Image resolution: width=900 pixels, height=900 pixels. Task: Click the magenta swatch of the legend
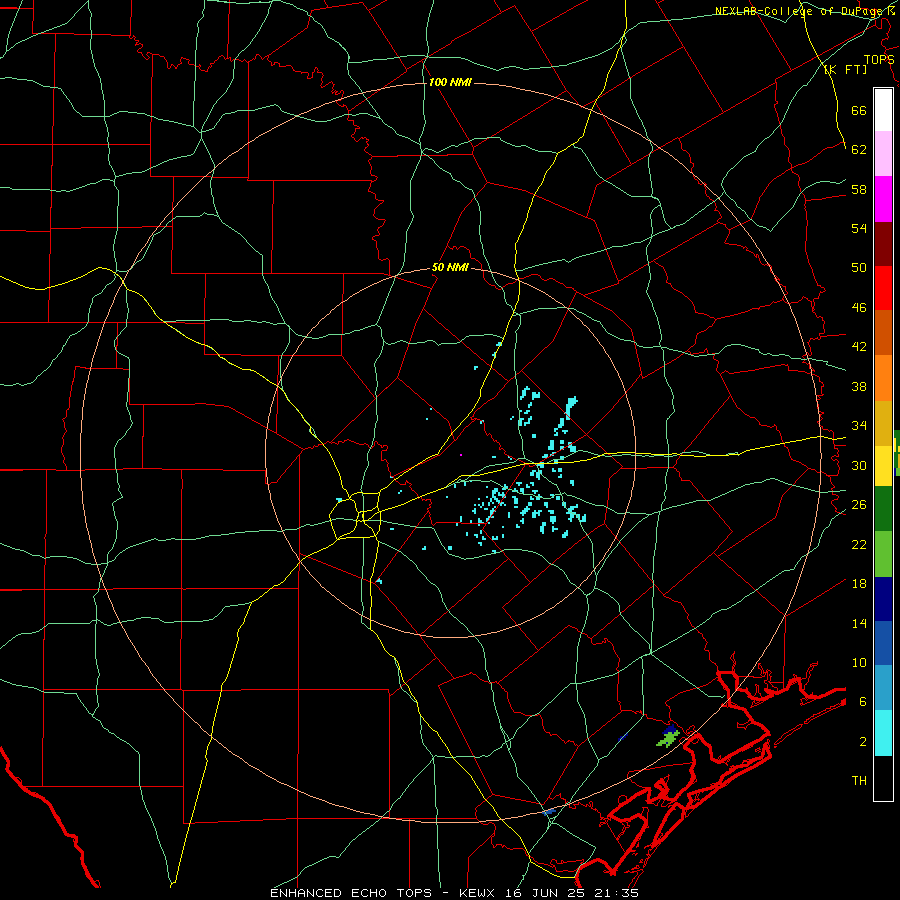(883, 199)
